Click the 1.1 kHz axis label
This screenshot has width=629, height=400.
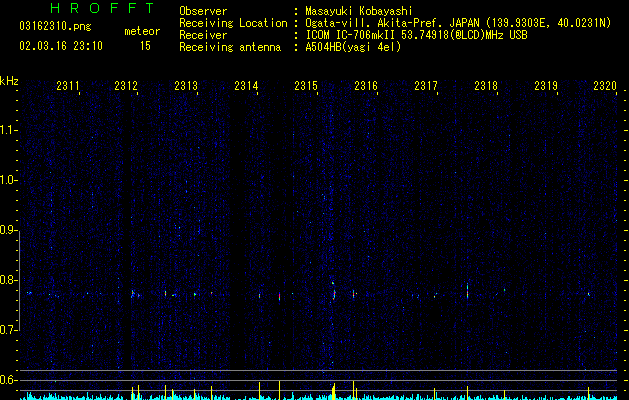click(9, 130)
